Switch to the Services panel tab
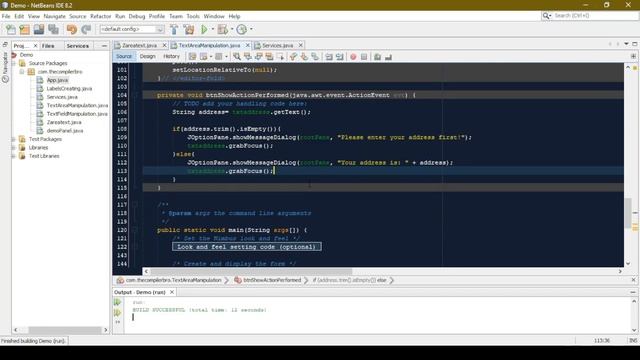 (x=78, y=46)
